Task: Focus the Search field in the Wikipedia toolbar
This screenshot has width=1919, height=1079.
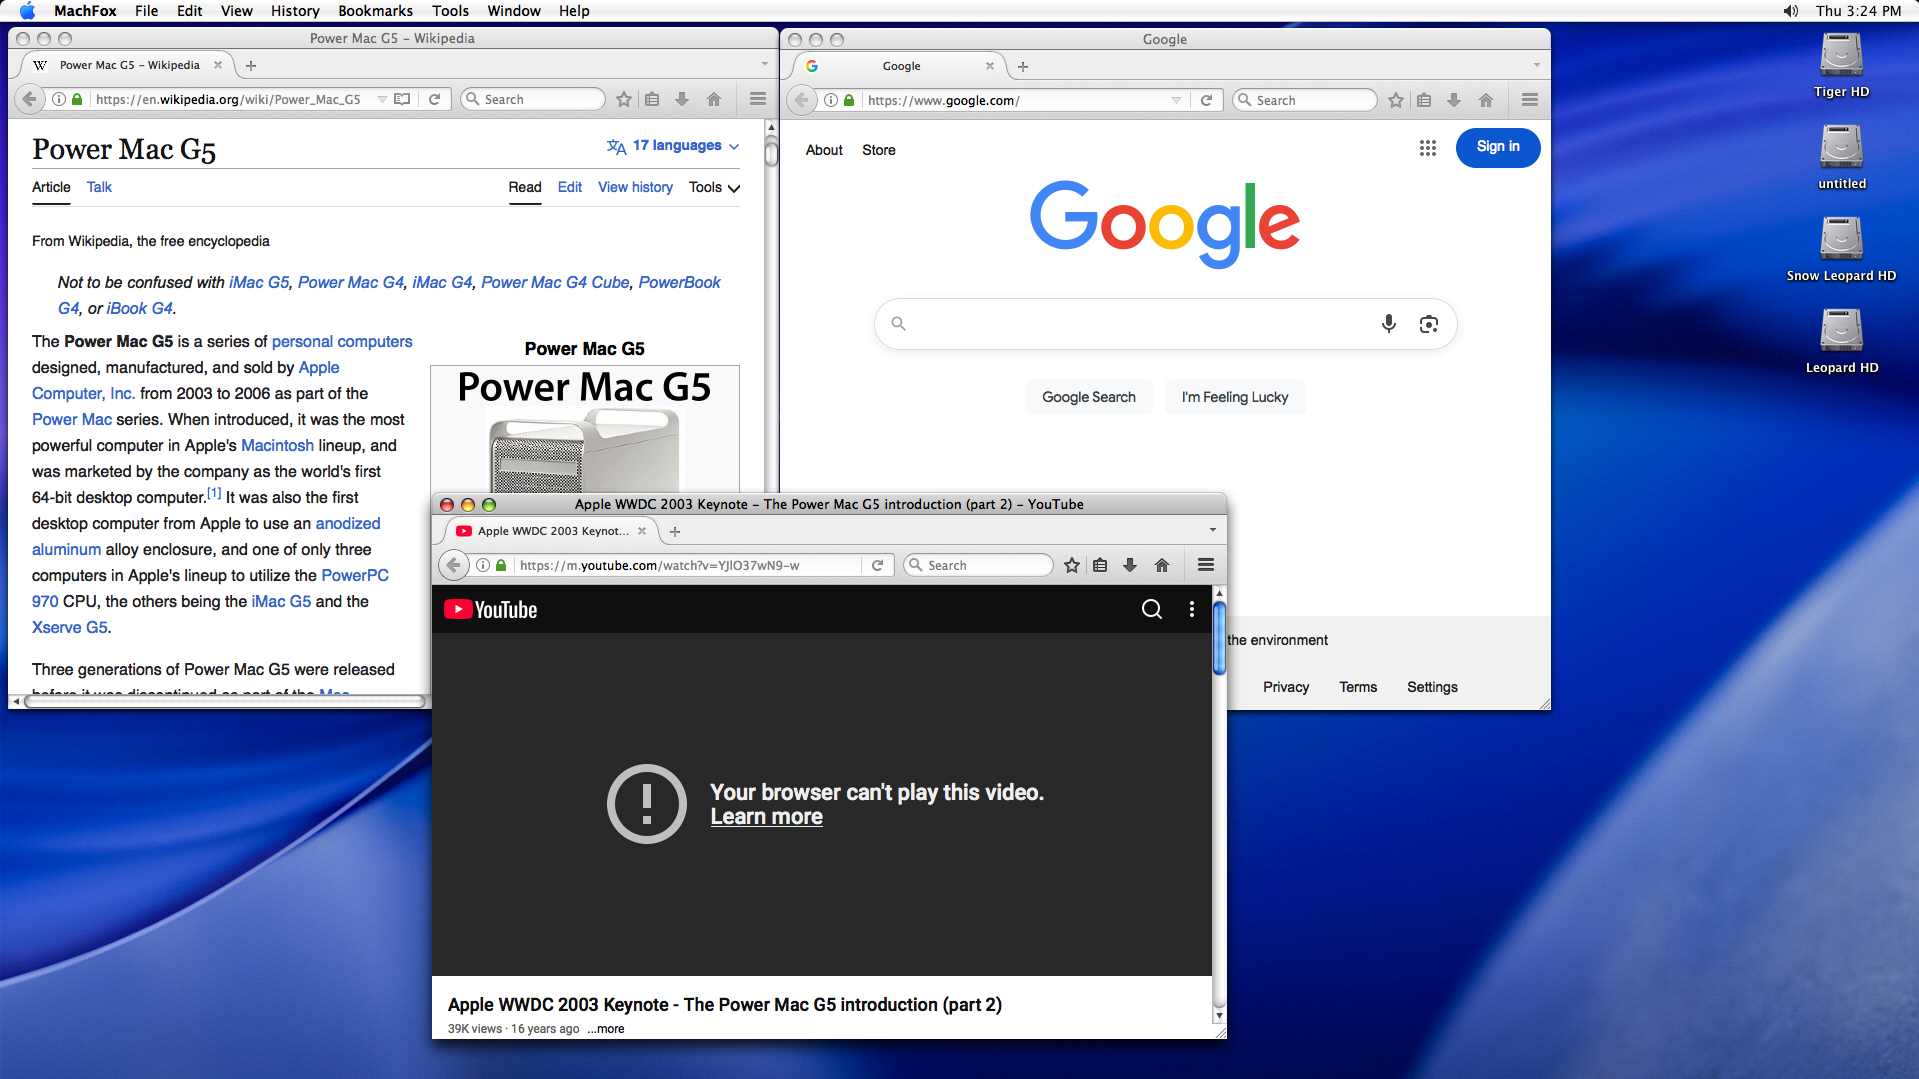Action: [533, 99]
